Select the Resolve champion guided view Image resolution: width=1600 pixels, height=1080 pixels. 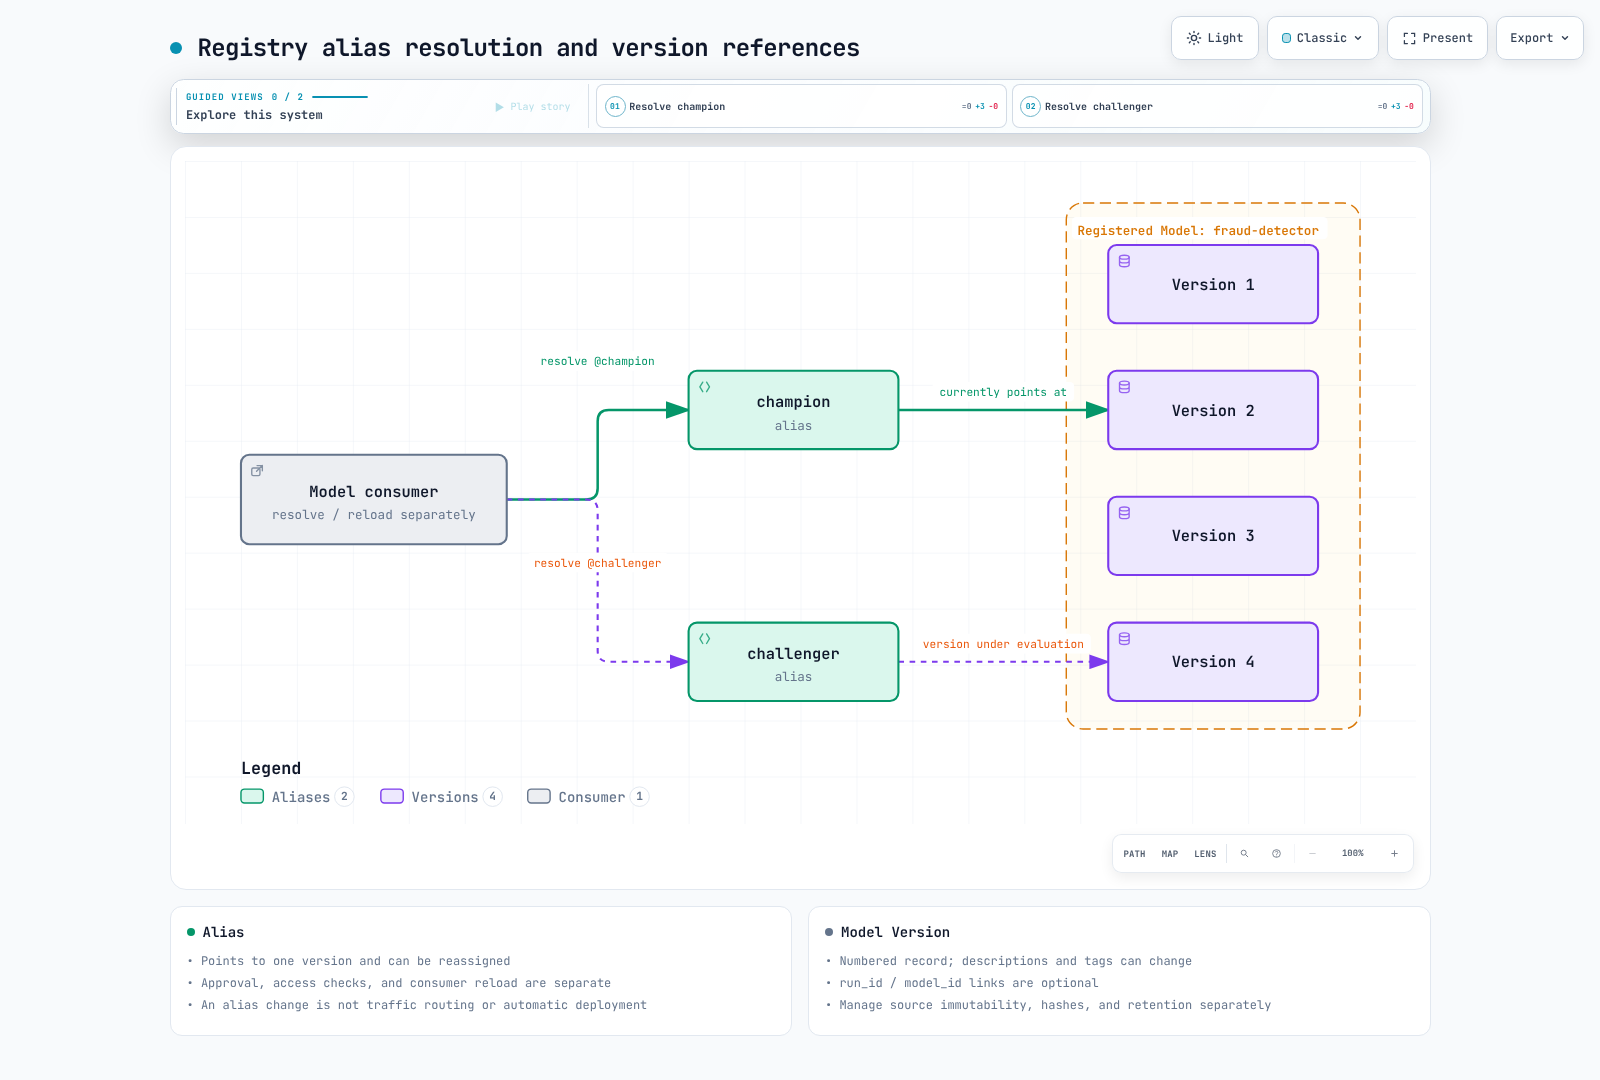800,106
